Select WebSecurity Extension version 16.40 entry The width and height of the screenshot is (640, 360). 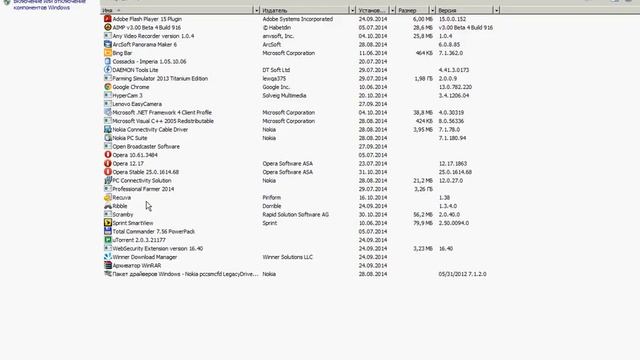point(158,249)
